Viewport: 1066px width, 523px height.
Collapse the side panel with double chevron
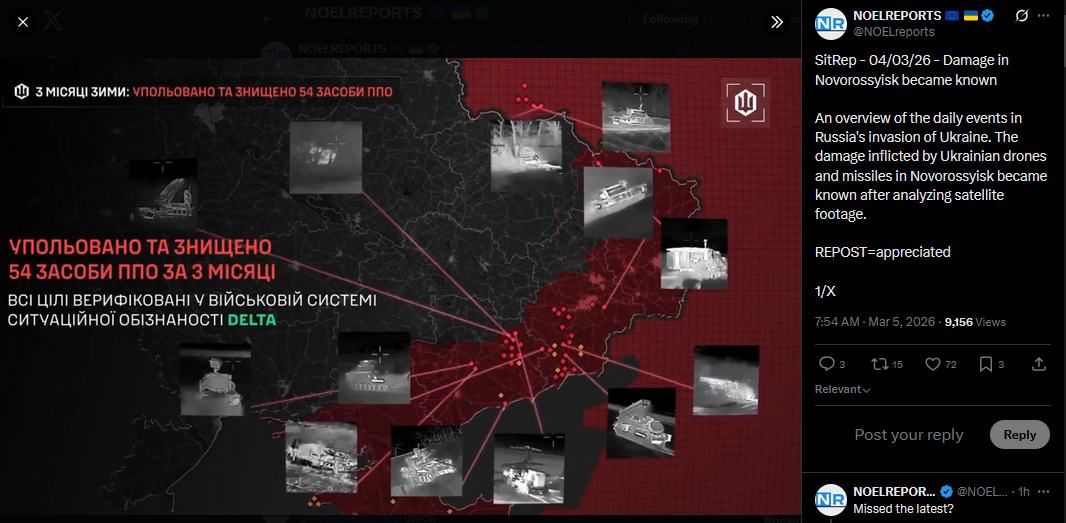(777, 22)
